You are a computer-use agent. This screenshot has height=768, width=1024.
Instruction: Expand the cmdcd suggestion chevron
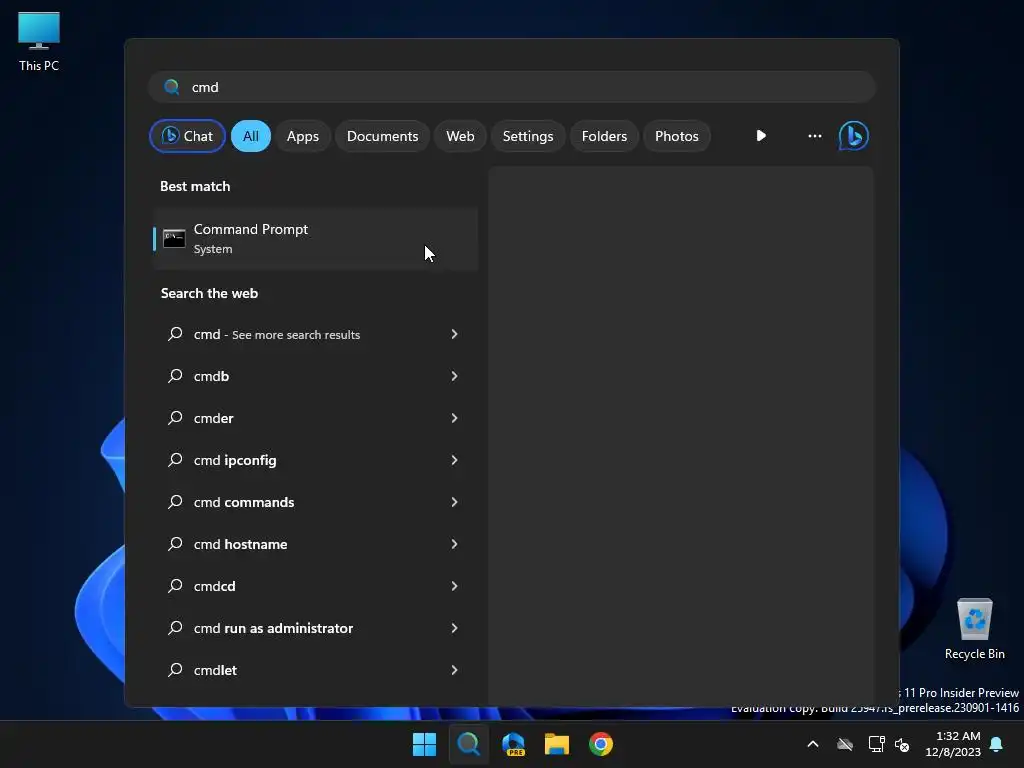click(x=455, y=586)
